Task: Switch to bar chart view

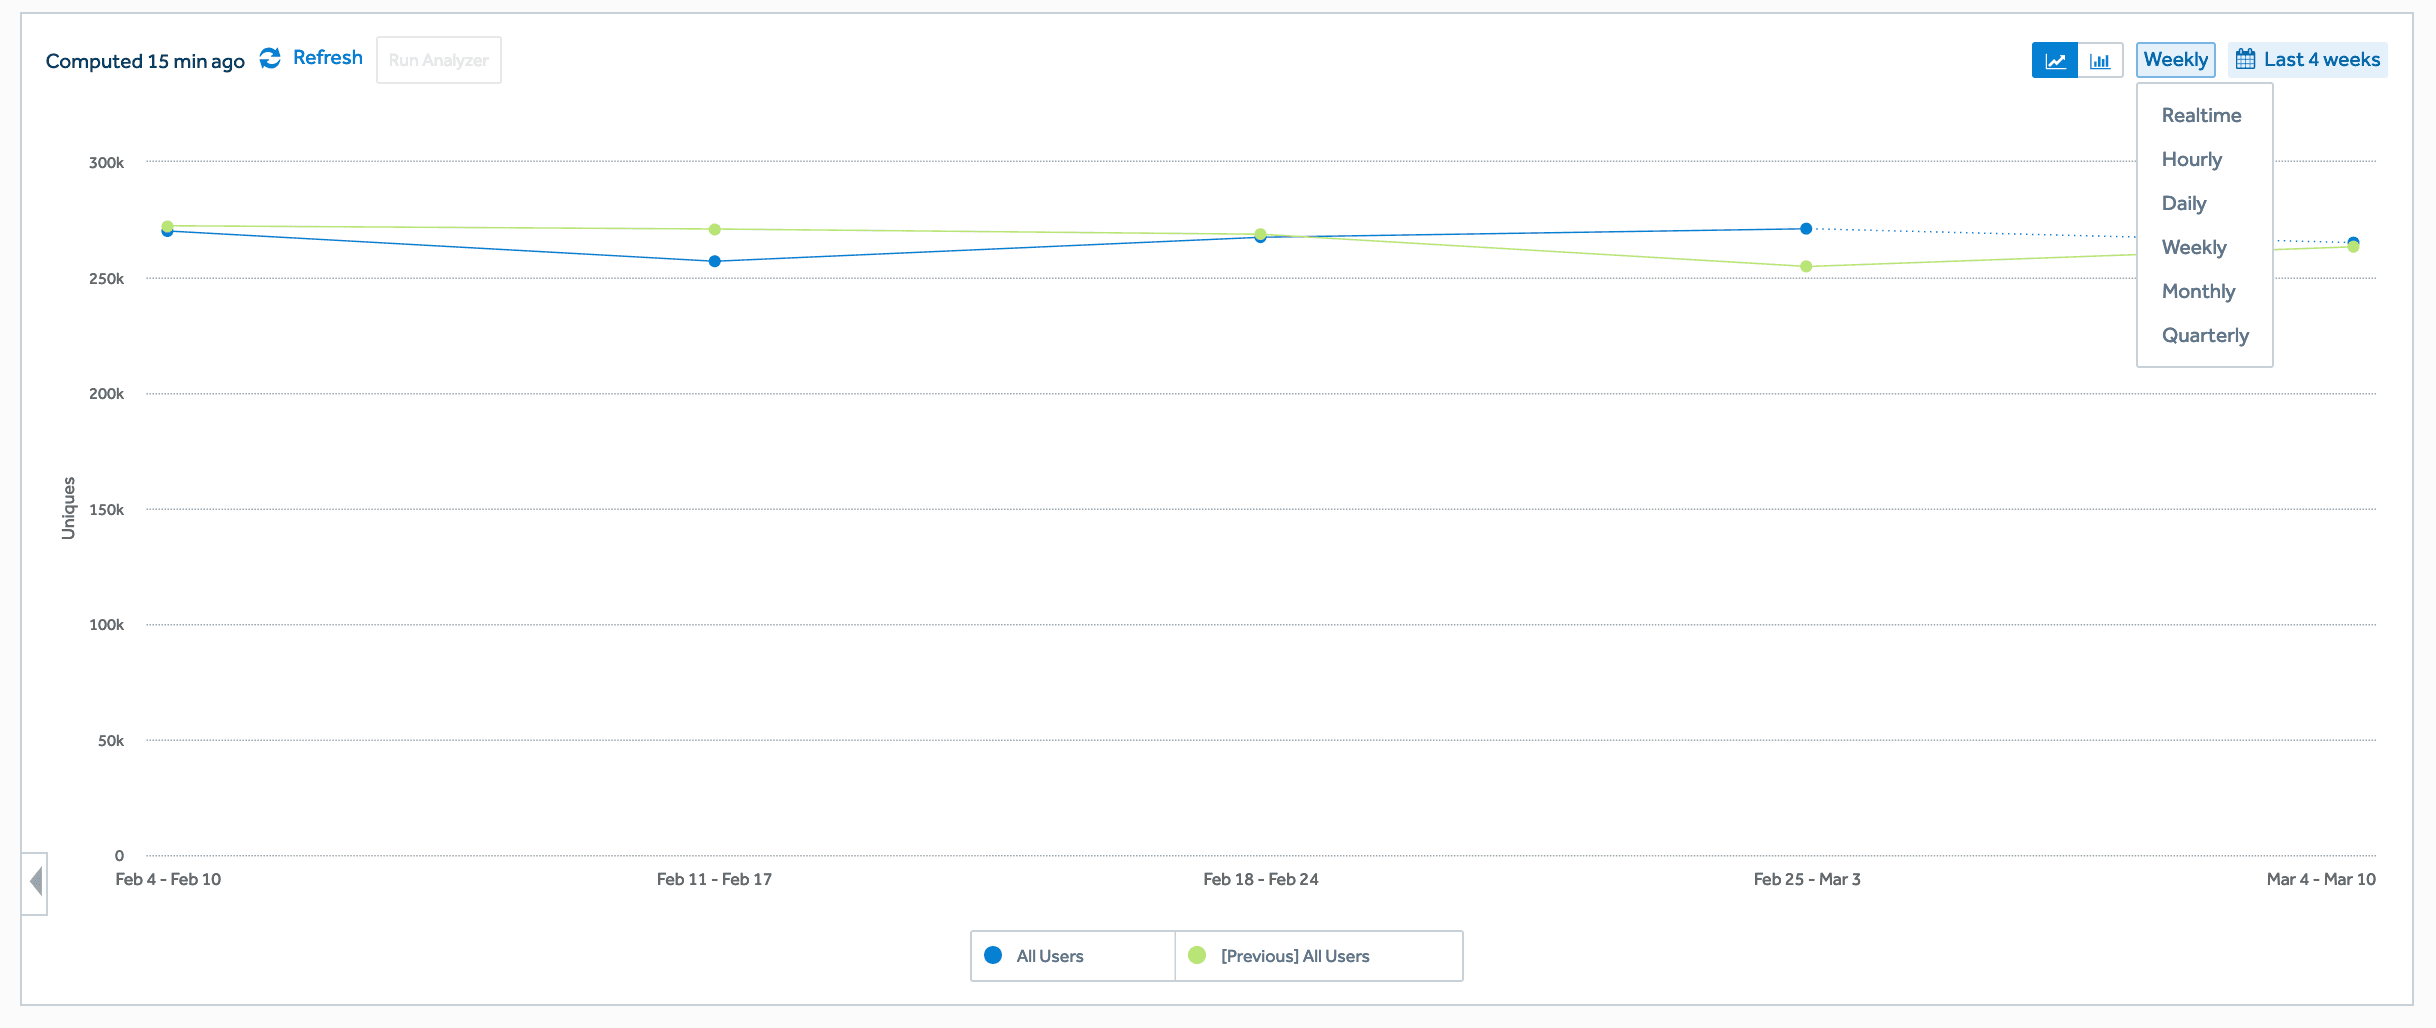Action: tap(2100, 60)
